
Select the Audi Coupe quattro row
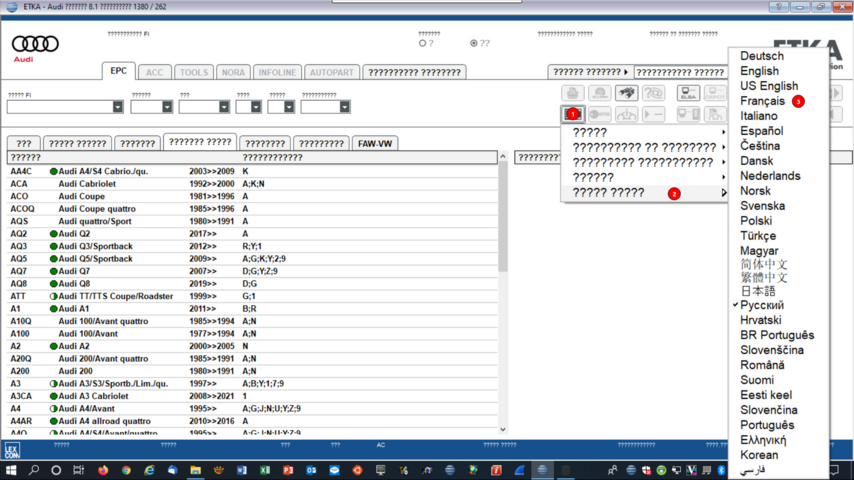pos(252,209)
